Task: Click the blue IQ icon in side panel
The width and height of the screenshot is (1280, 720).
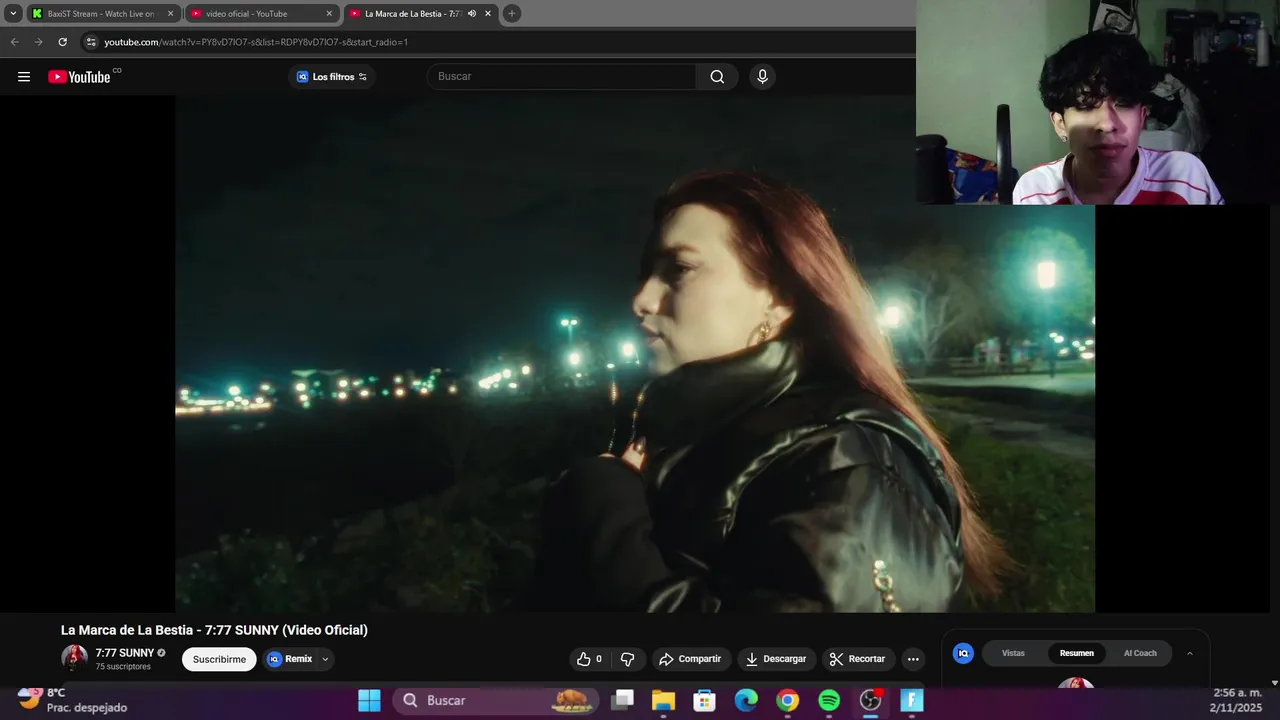Action: [x=963, y=653]
